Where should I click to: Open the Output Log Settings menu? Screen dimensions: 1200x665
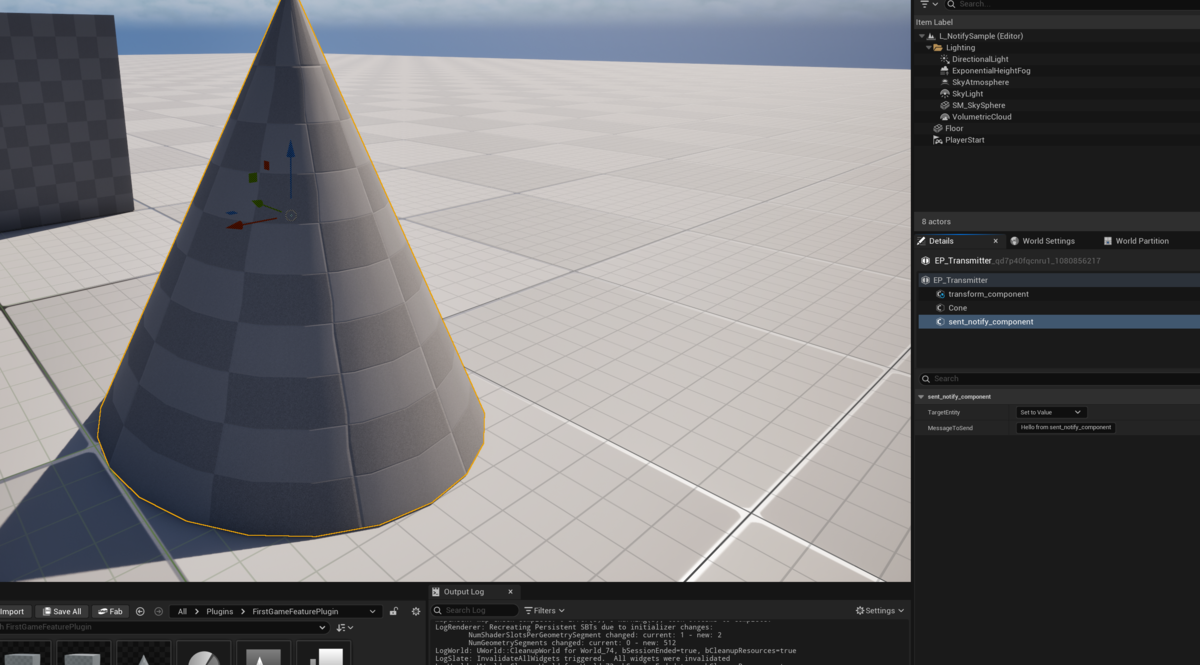coord(880,610)
